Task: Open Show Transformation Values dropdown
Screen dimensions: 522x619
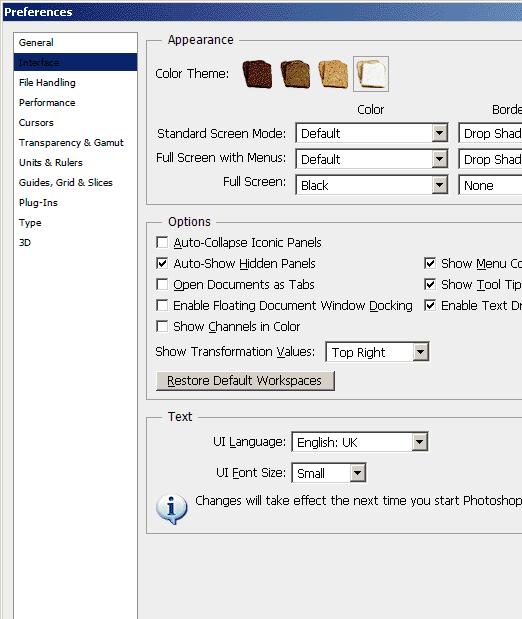Action: click(377, 352)
